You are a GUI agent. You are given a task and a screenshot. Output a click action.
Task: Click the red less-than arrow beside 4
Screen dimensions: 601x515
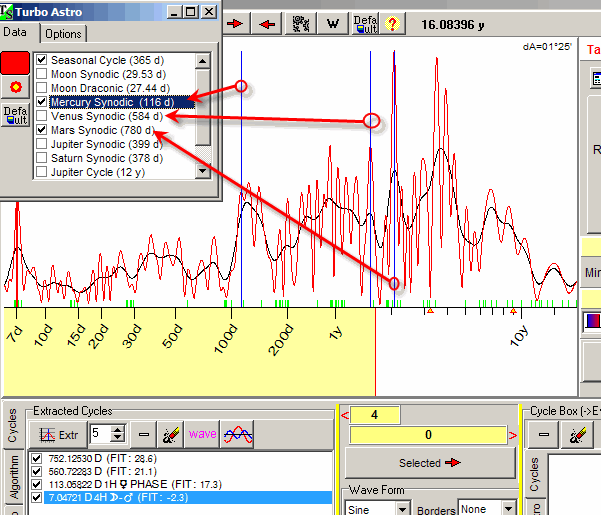coord(345,415)
